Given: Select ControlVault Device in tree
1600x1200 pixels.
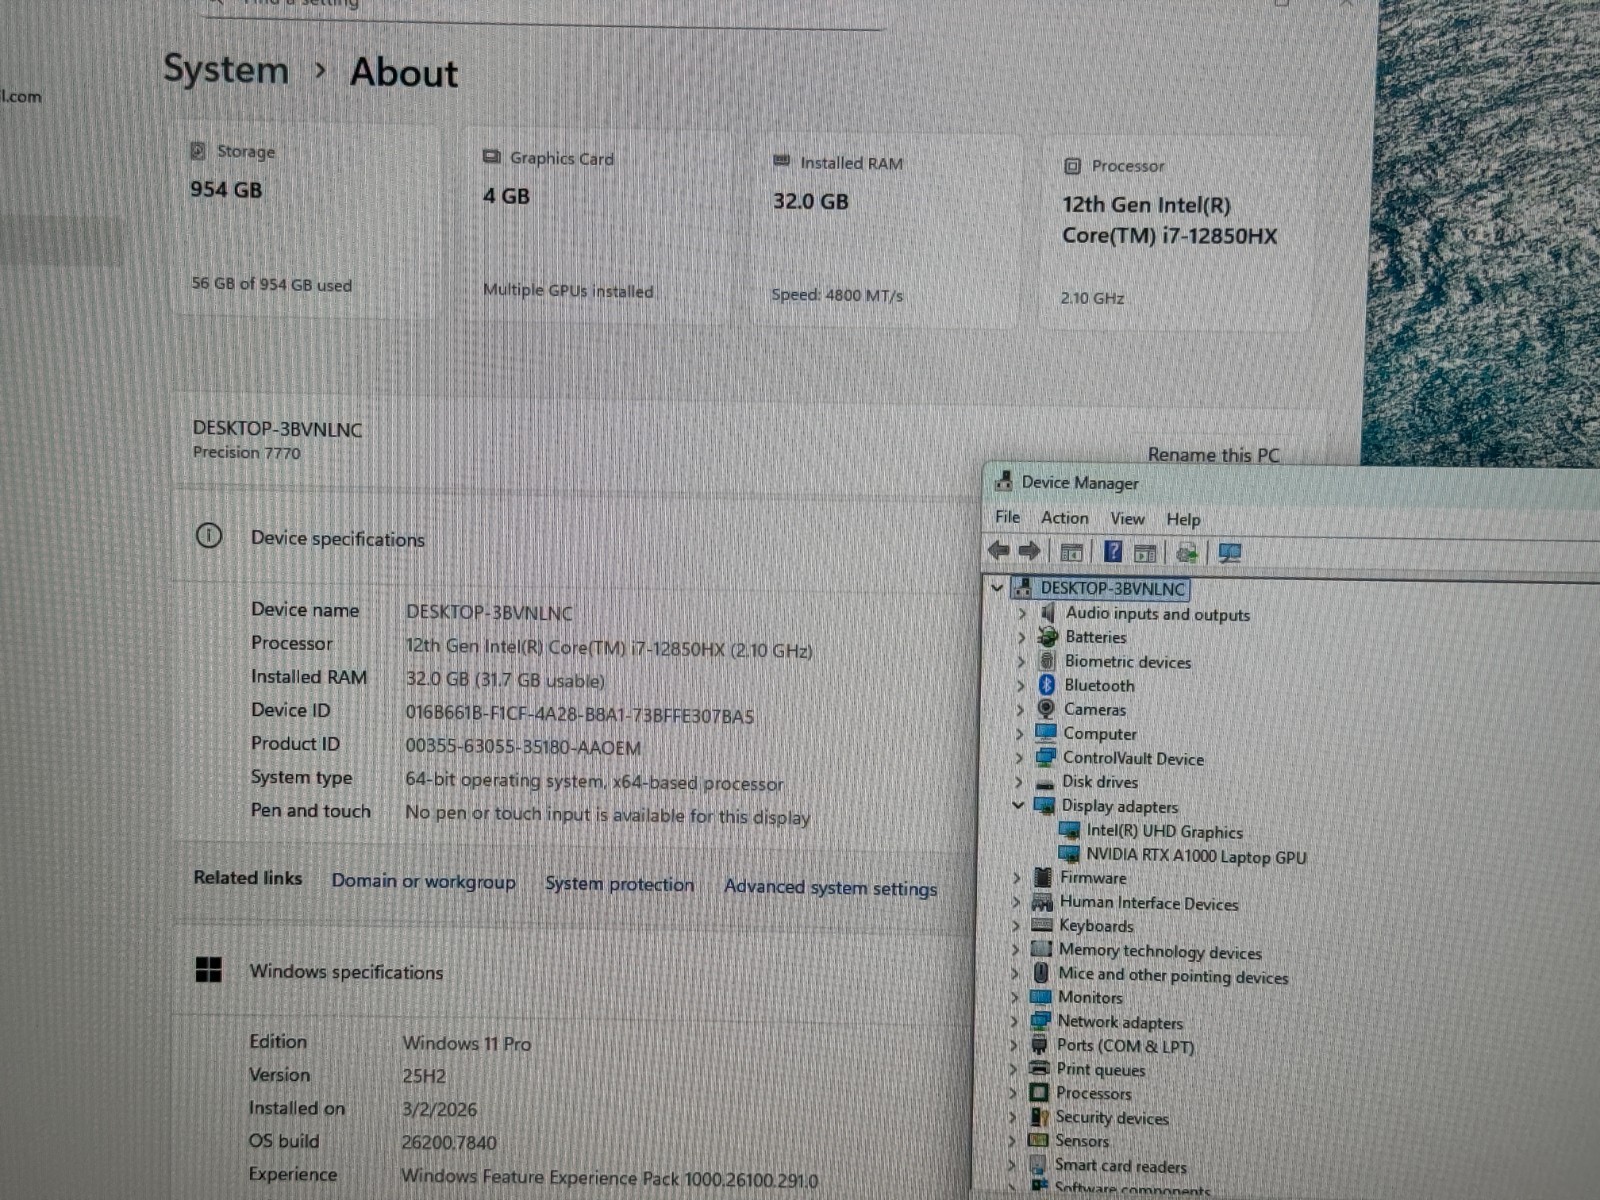Looking at the screenshot, I should pos(1133,758).
